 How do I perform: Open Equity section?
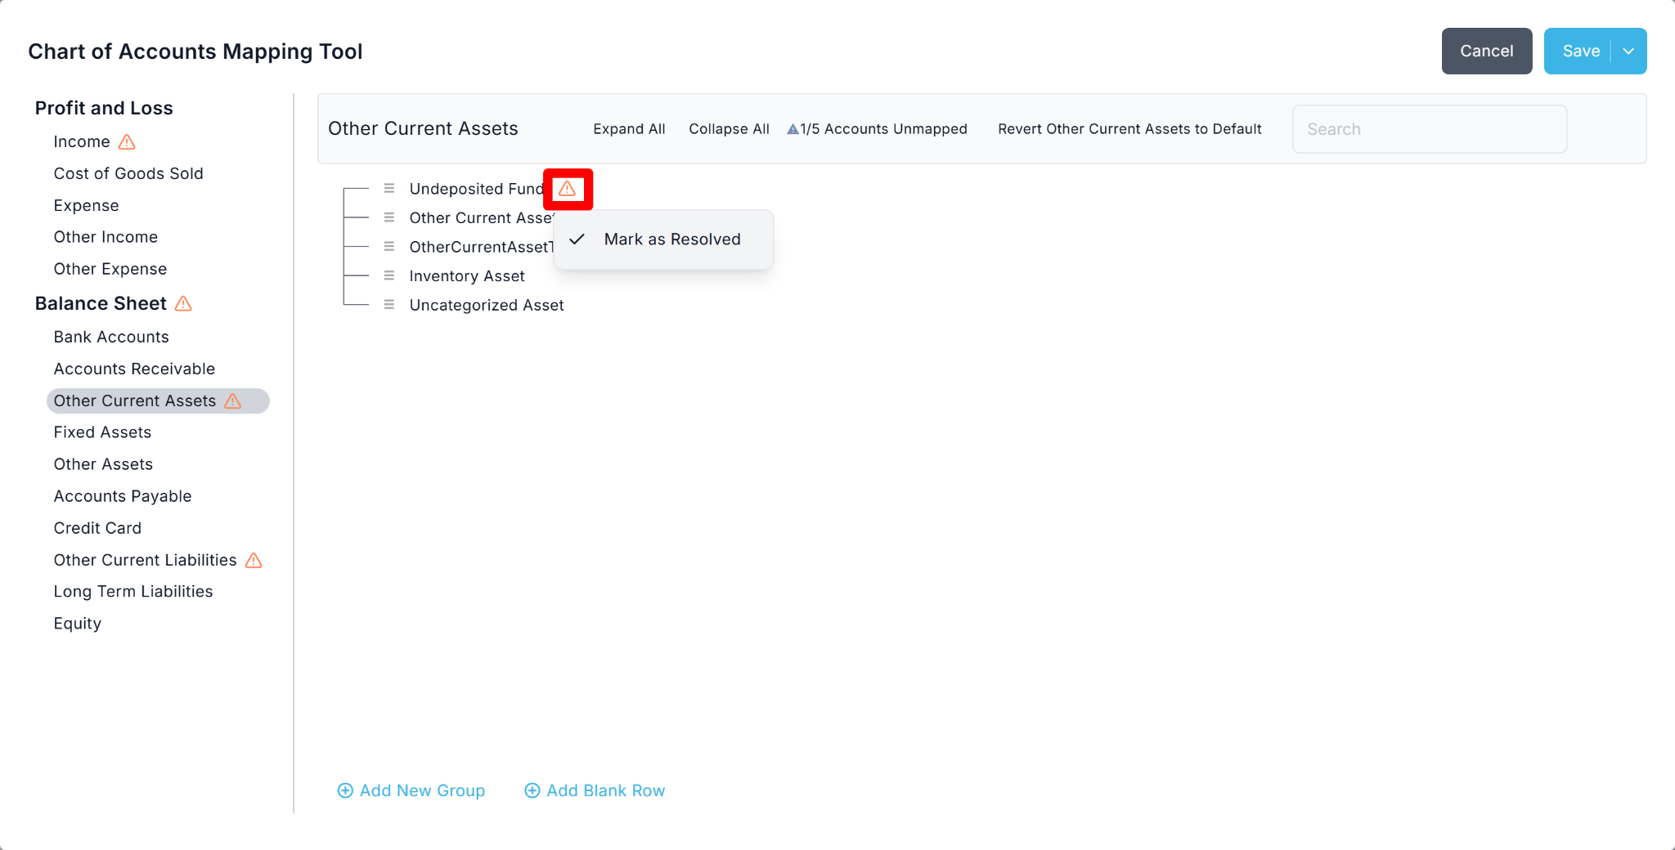[x=77, y=624]
